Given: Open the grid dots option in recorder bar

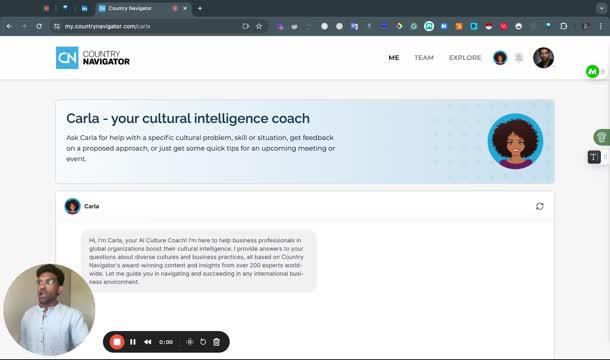Looking at the screenshot, I should pos(189,342).
